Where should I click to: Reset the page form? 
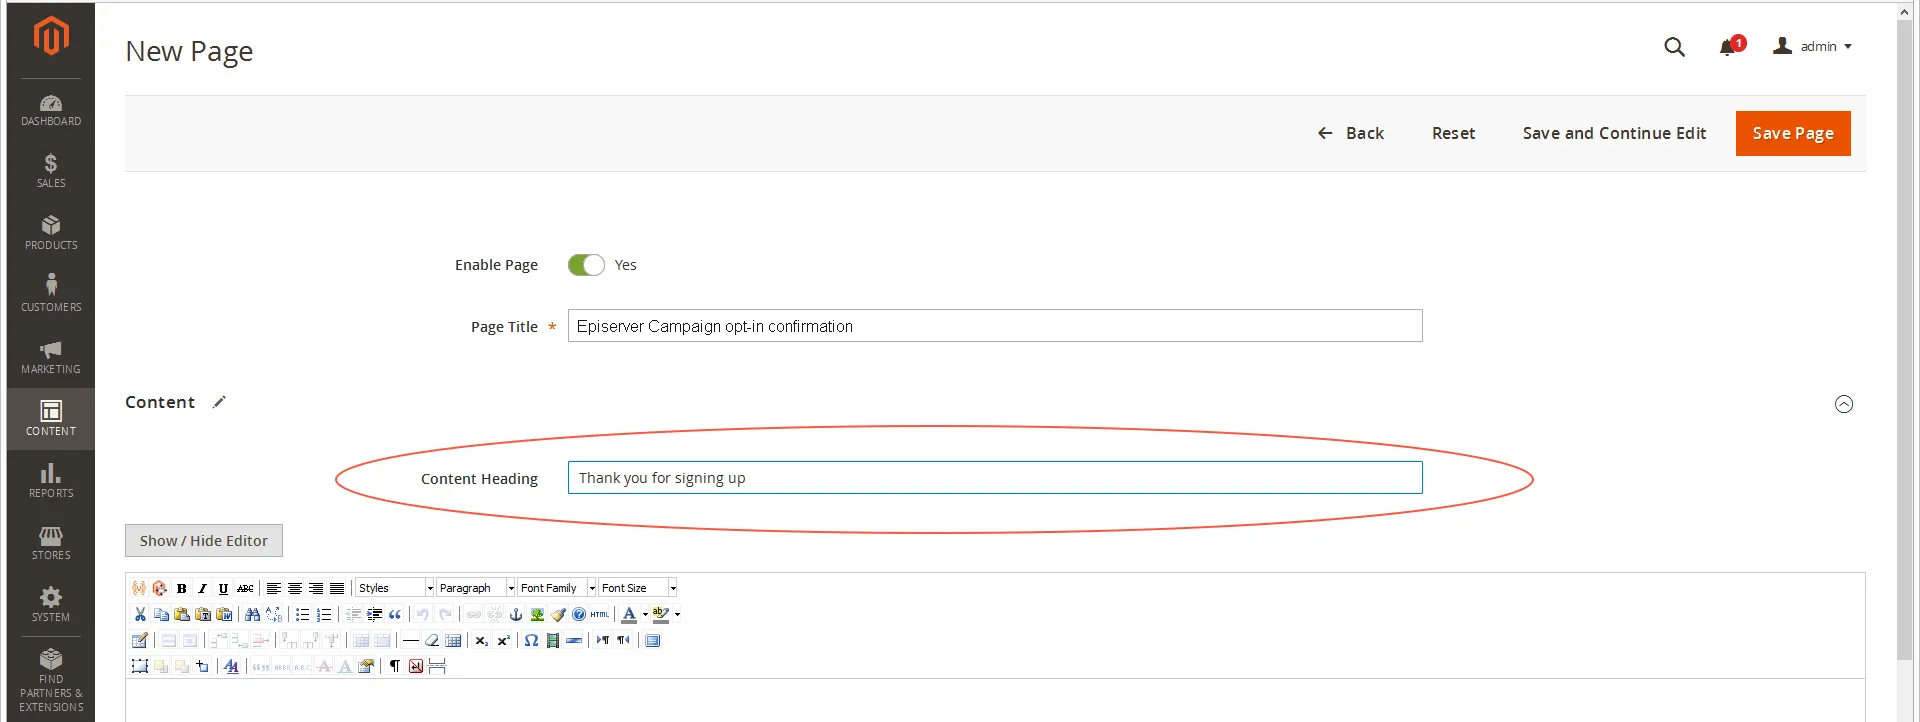pyautogui.click(x=1453, y=133)
